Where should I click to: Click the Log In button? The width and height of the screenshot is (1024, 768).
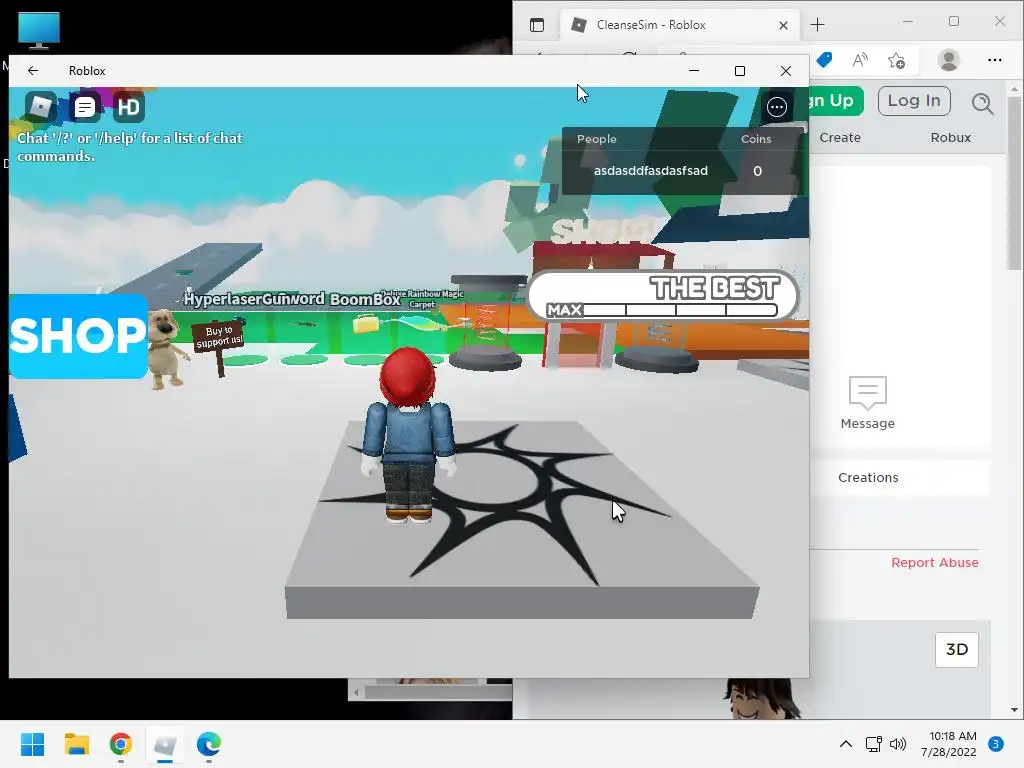pos(914,101)
